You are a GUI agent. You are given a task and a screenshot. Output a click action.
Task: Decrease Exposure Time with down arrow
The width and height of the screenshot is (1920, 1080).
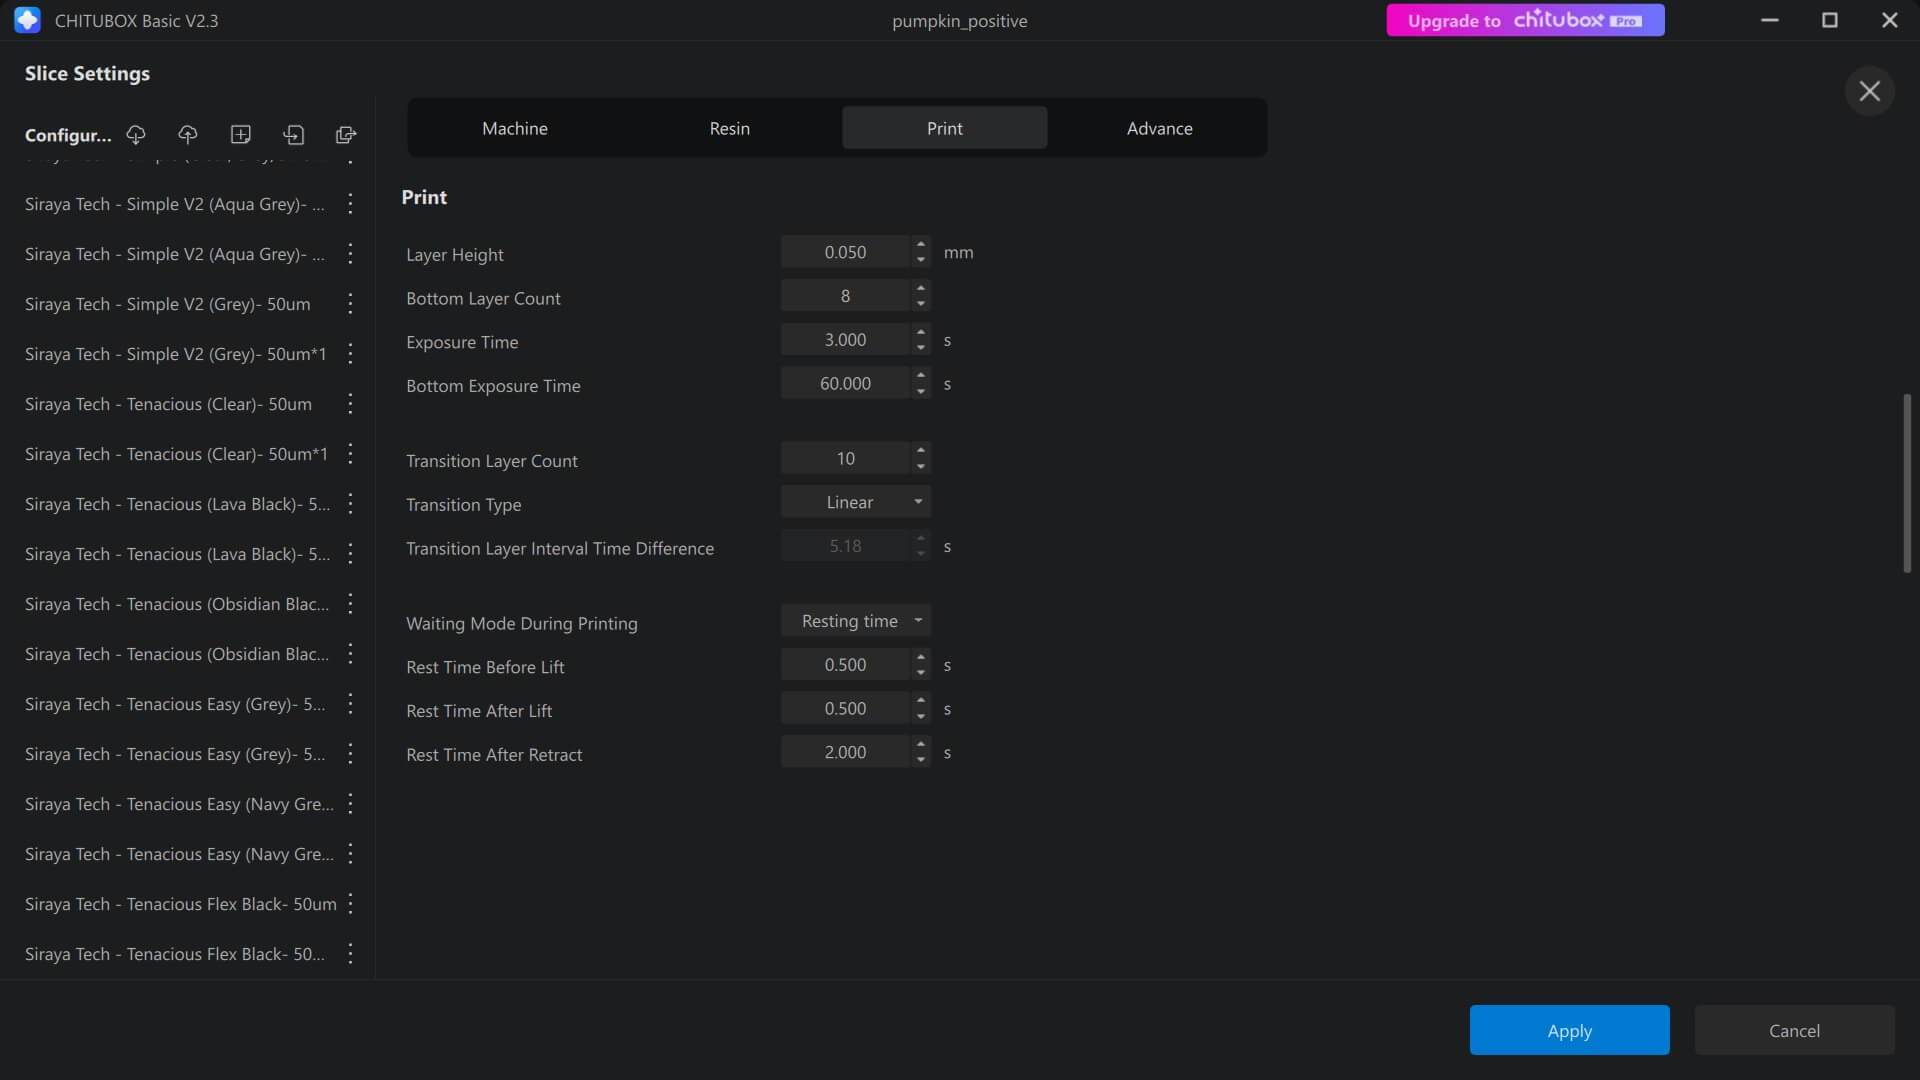[921, 348]
